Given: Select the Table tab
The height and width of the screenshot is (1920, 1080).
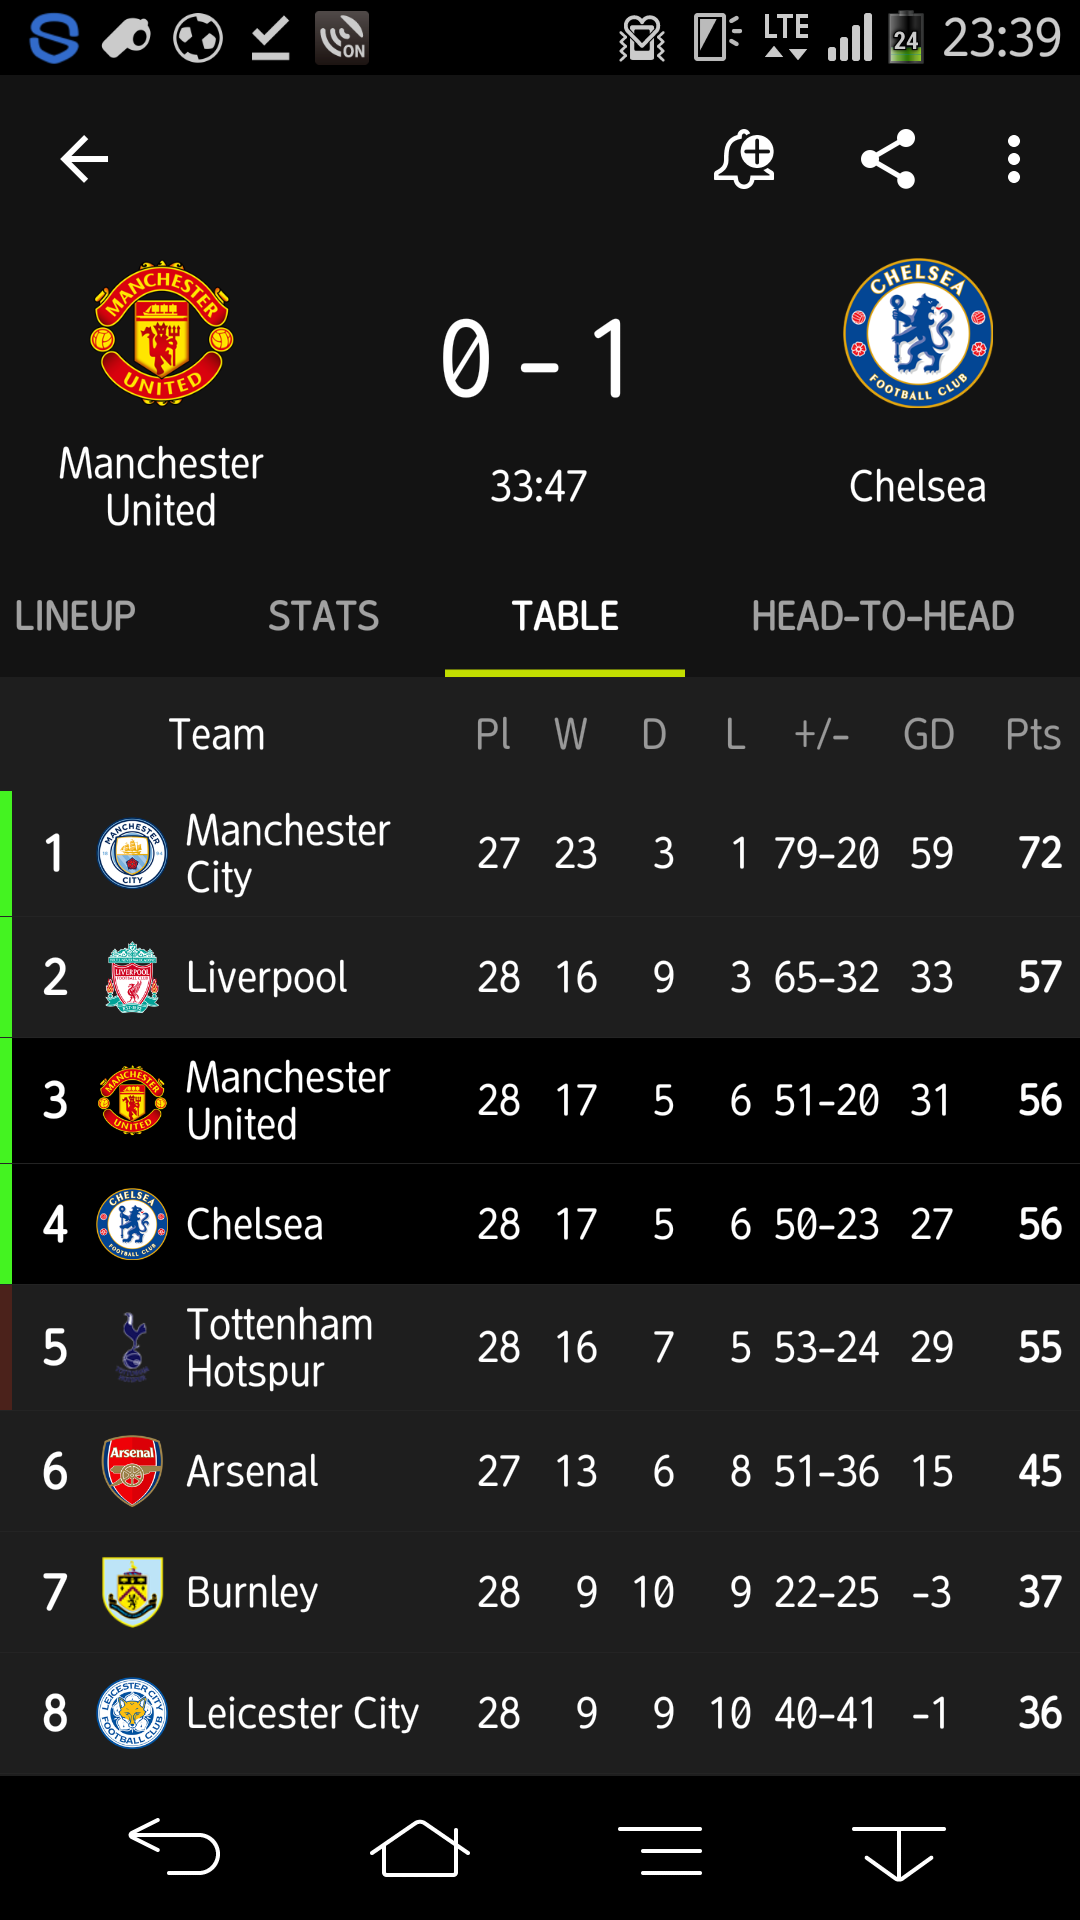Looking at the screenshot, I should pos(565,616).
